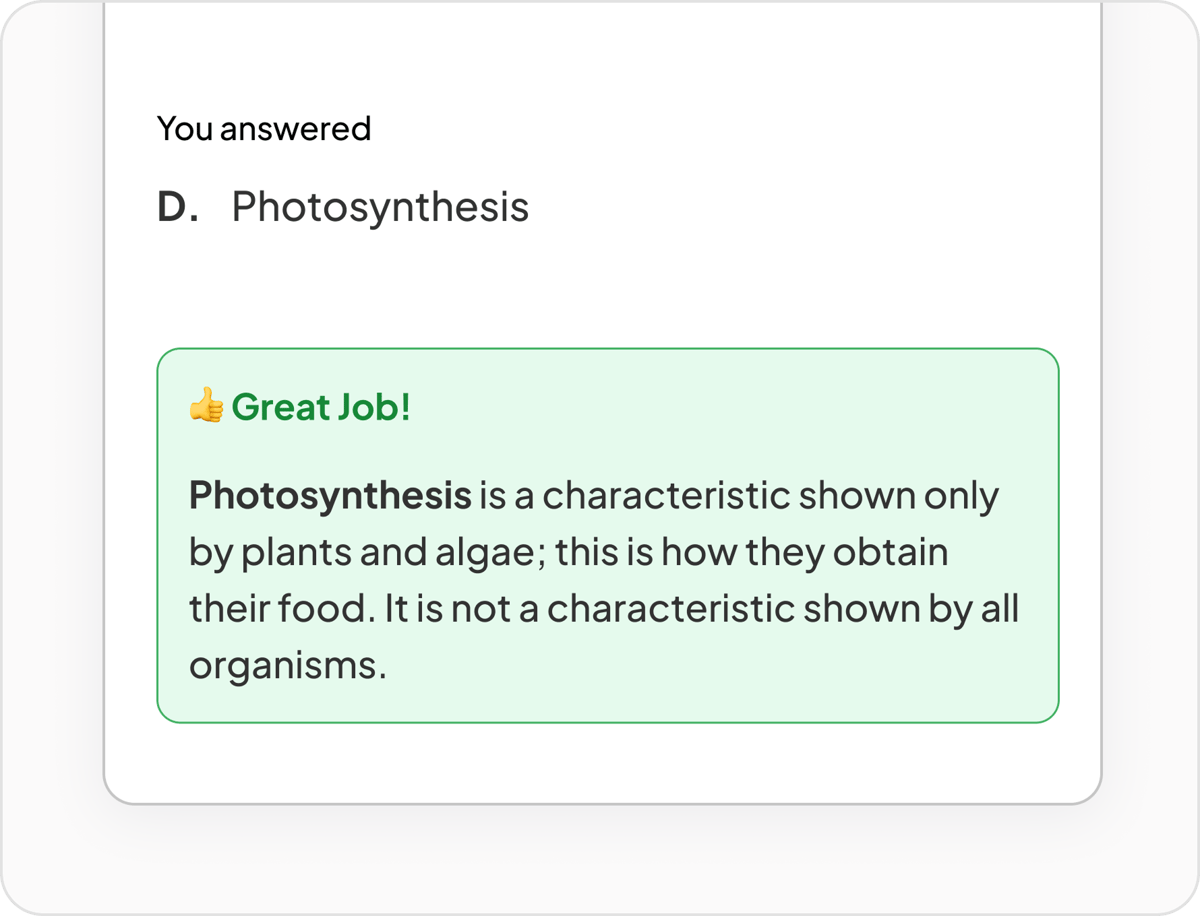Screen dimensions: 1200x916
Task: Select the answer letter "D."
Action: point(178,207)
